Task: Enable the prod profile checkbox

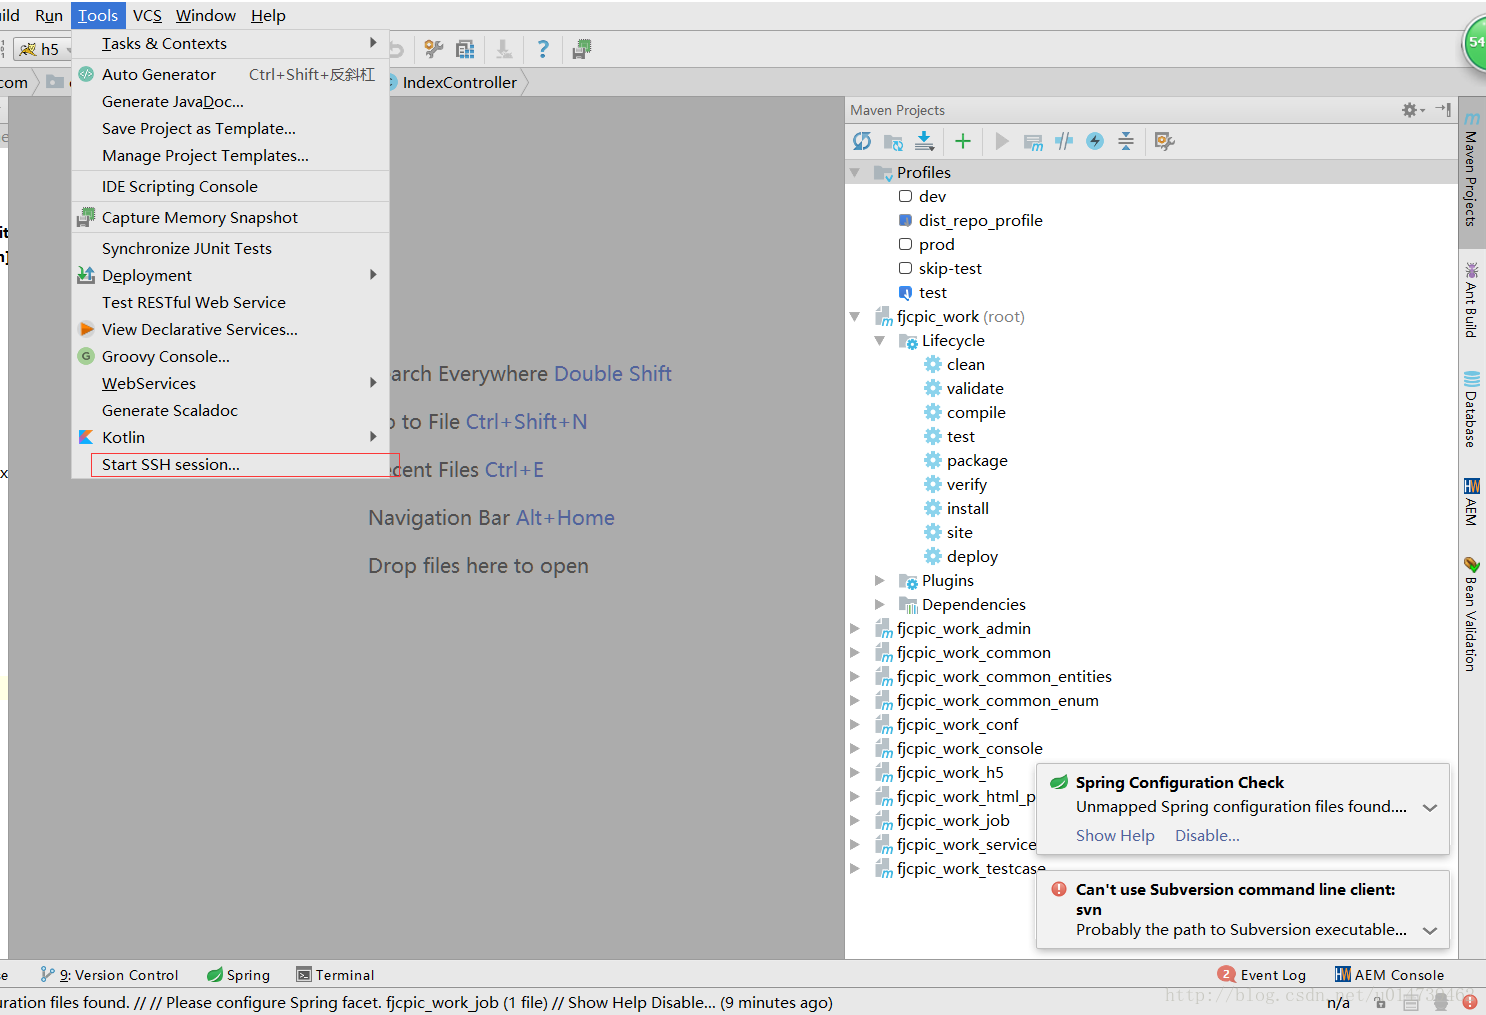Action: pyautogui.click(x=905, y=244)
